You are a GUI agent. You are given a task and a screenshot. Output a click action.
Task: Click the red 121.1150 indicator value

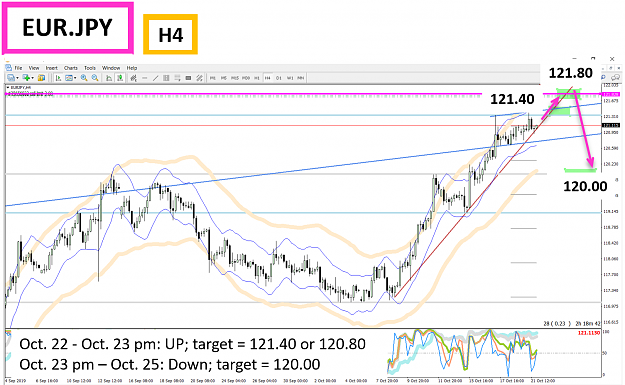coord(589,332)
